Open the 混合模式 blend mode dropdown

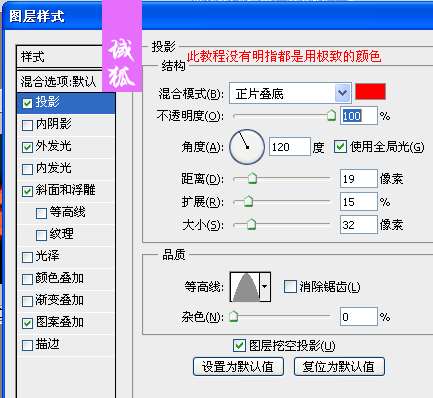click(290, 93)
